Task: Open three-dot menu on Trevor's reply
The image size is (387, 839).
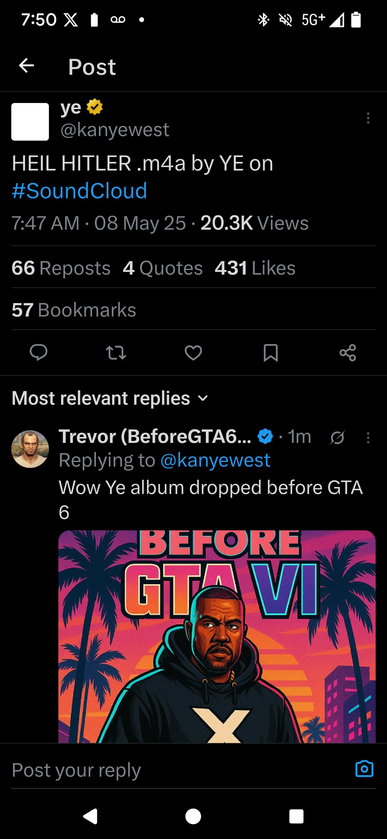Action: coord(368,438)
